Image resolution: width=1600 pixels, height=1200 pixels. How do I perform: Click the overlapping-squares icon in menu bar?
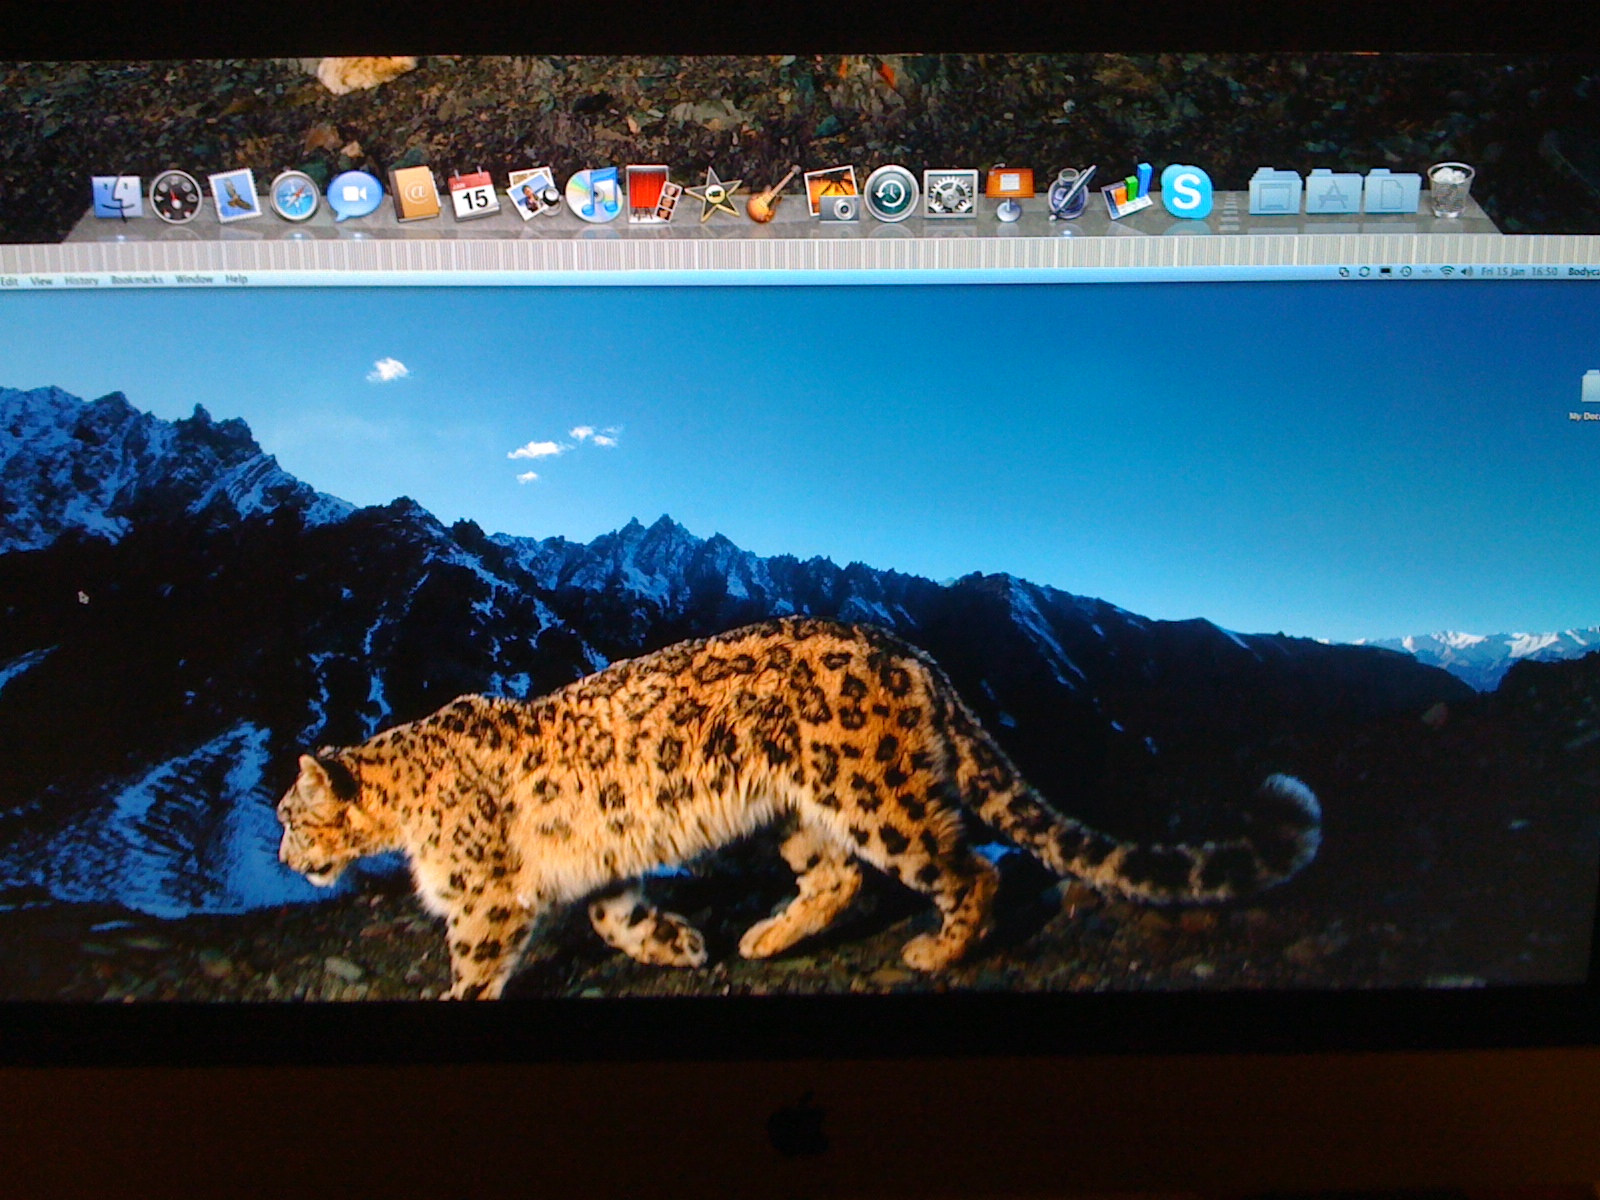[x=1344, y=272]
